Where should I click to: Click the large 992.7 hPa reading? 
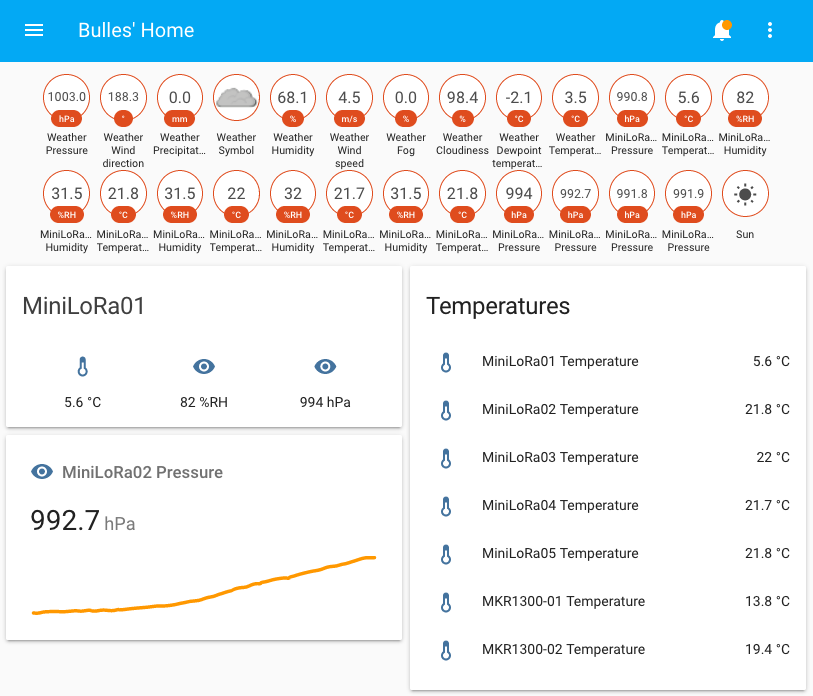point(83,521)
